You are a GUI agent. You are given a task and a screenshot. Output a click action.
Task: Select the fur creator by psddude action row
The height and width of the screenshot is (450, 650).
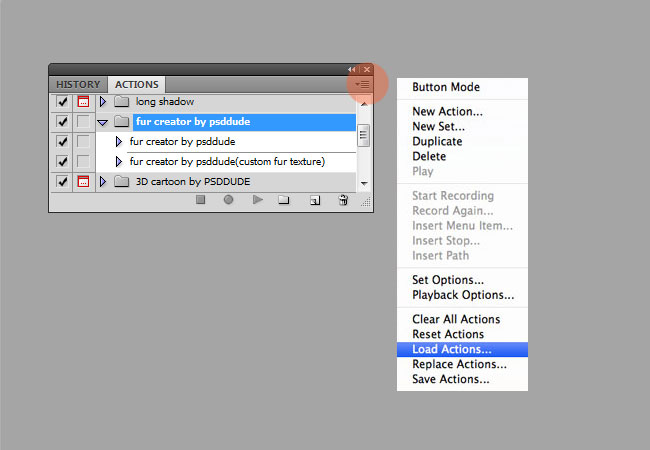coord(226,142)
